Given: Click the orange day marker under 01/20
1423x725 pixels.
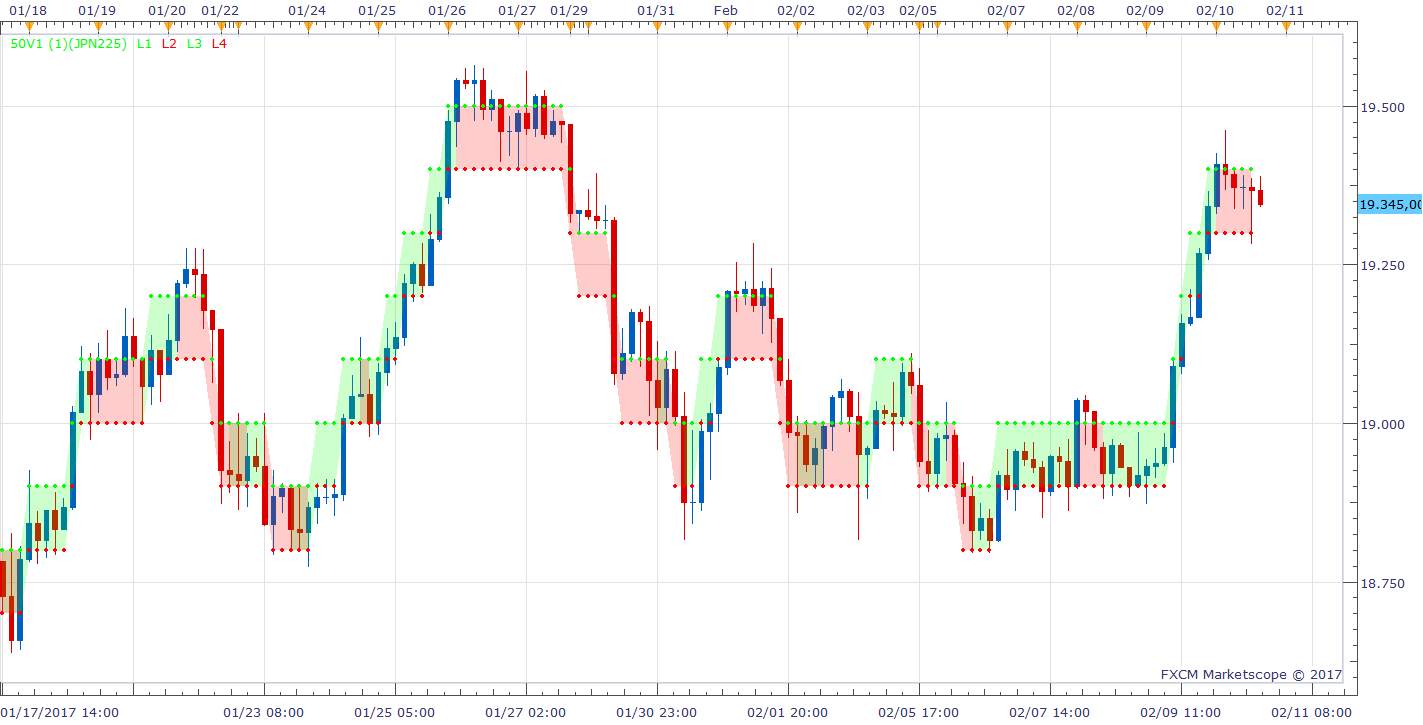Looking at the screenshot, I should (x=167, y=28).
